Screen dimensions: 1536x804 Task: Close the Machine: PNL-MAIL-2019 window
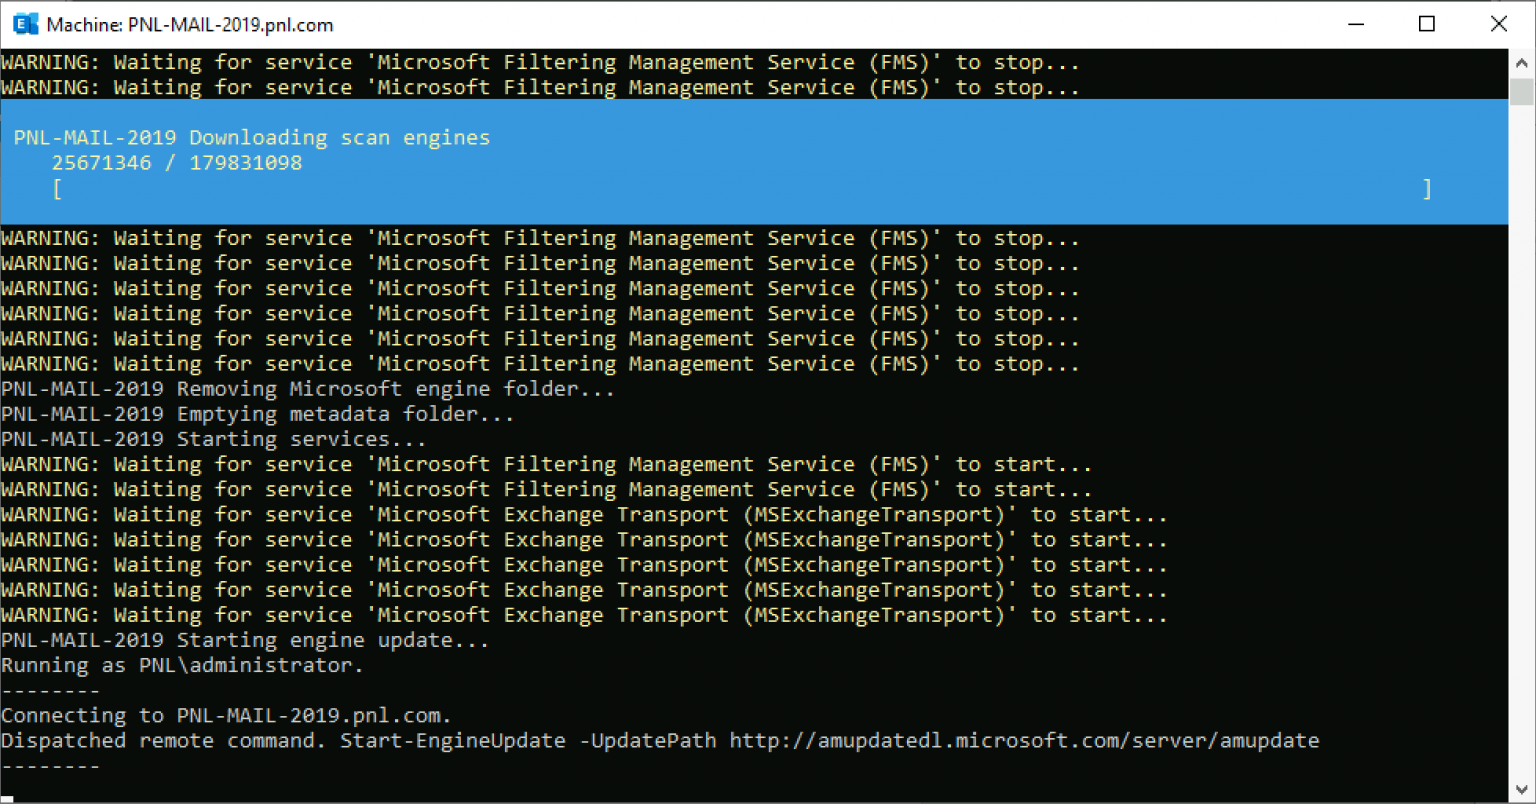[1498, 24]
